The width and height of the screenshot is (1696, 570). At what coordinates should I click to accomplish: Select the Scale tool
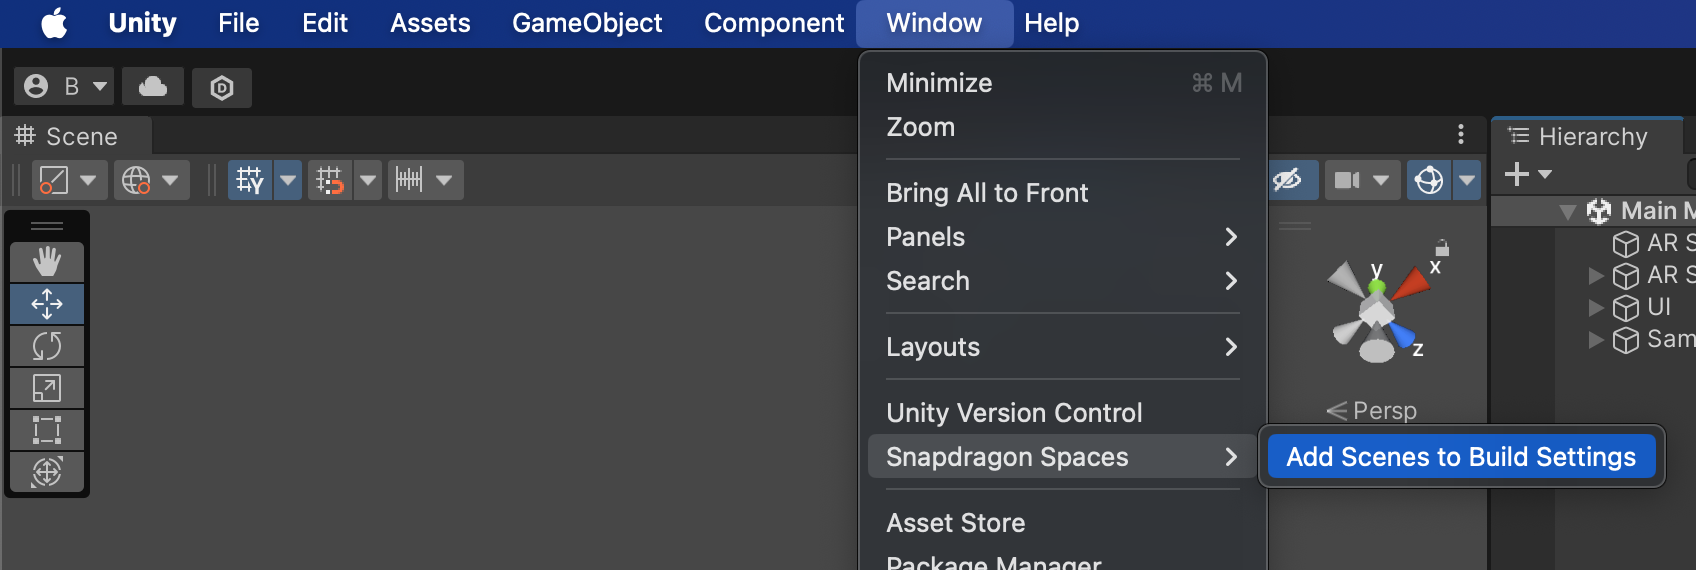[47, 388]
